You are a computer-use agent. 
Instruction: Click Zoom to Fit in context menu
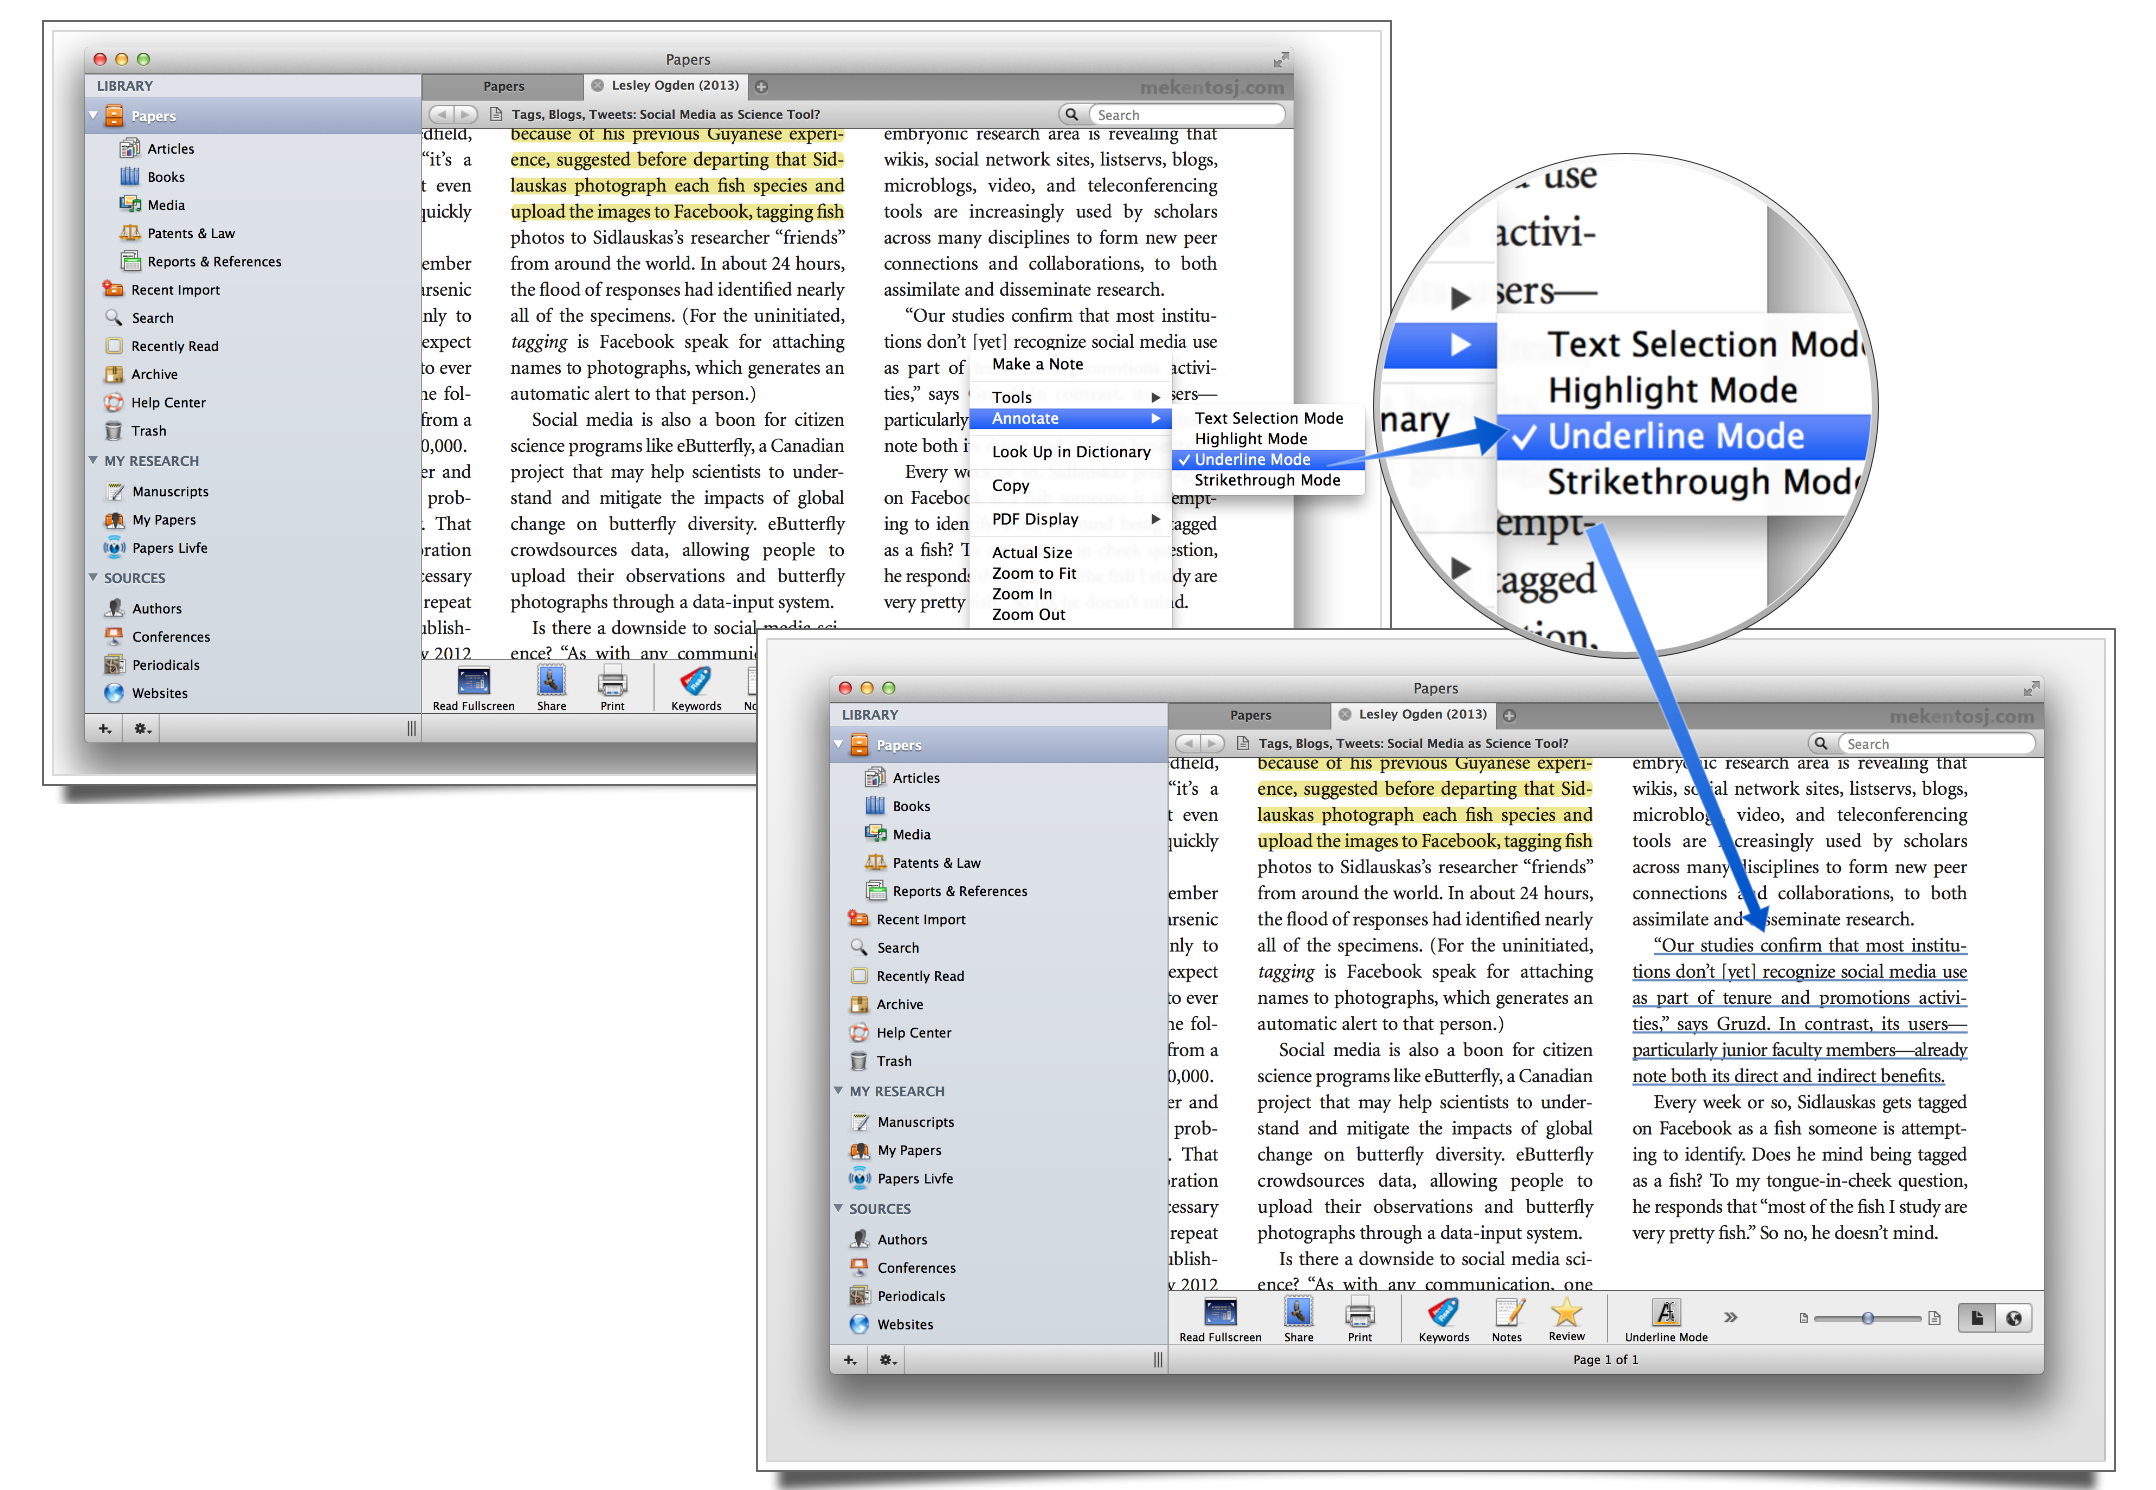tap(1033, 573)
